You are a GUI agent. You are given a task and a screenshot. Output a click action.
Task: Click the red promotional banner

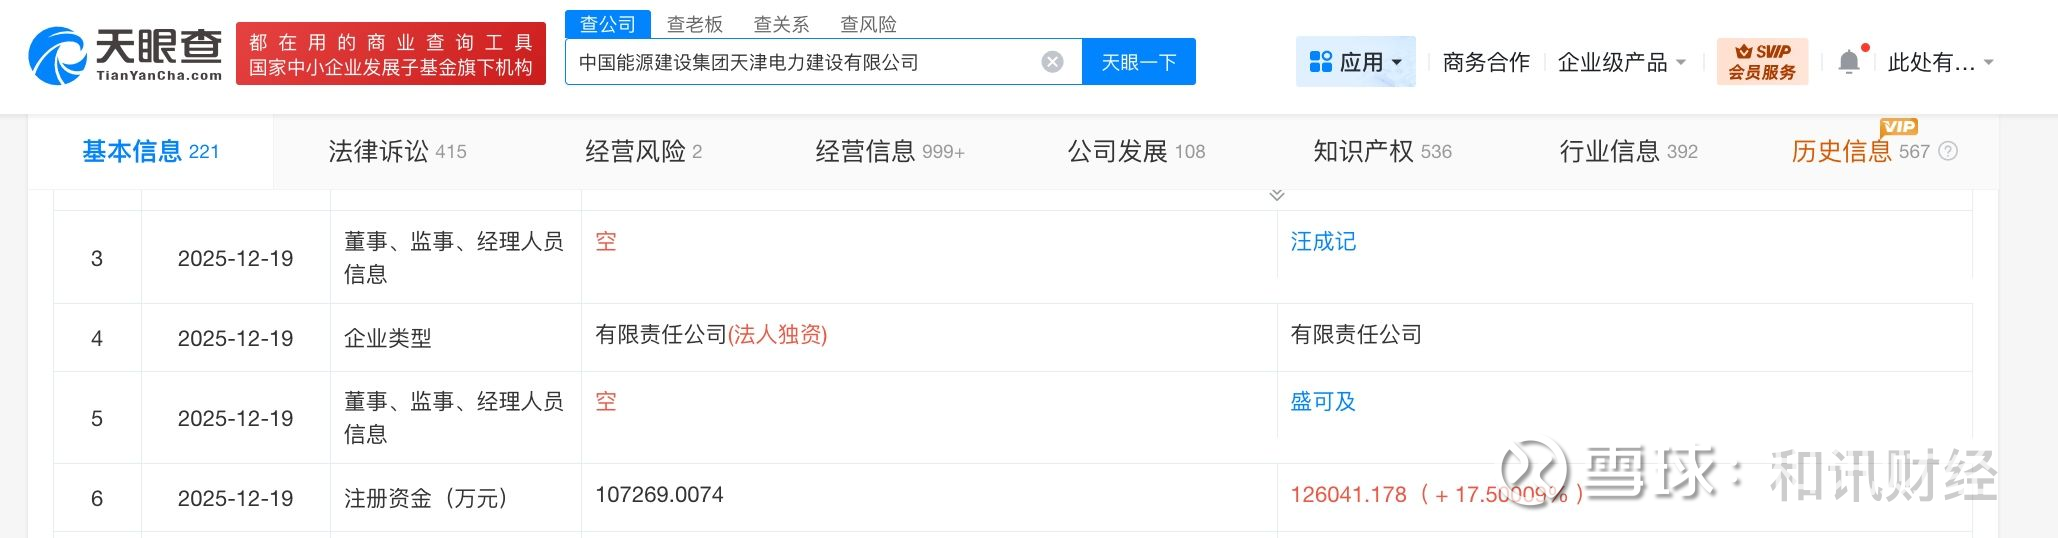point(390,54)
